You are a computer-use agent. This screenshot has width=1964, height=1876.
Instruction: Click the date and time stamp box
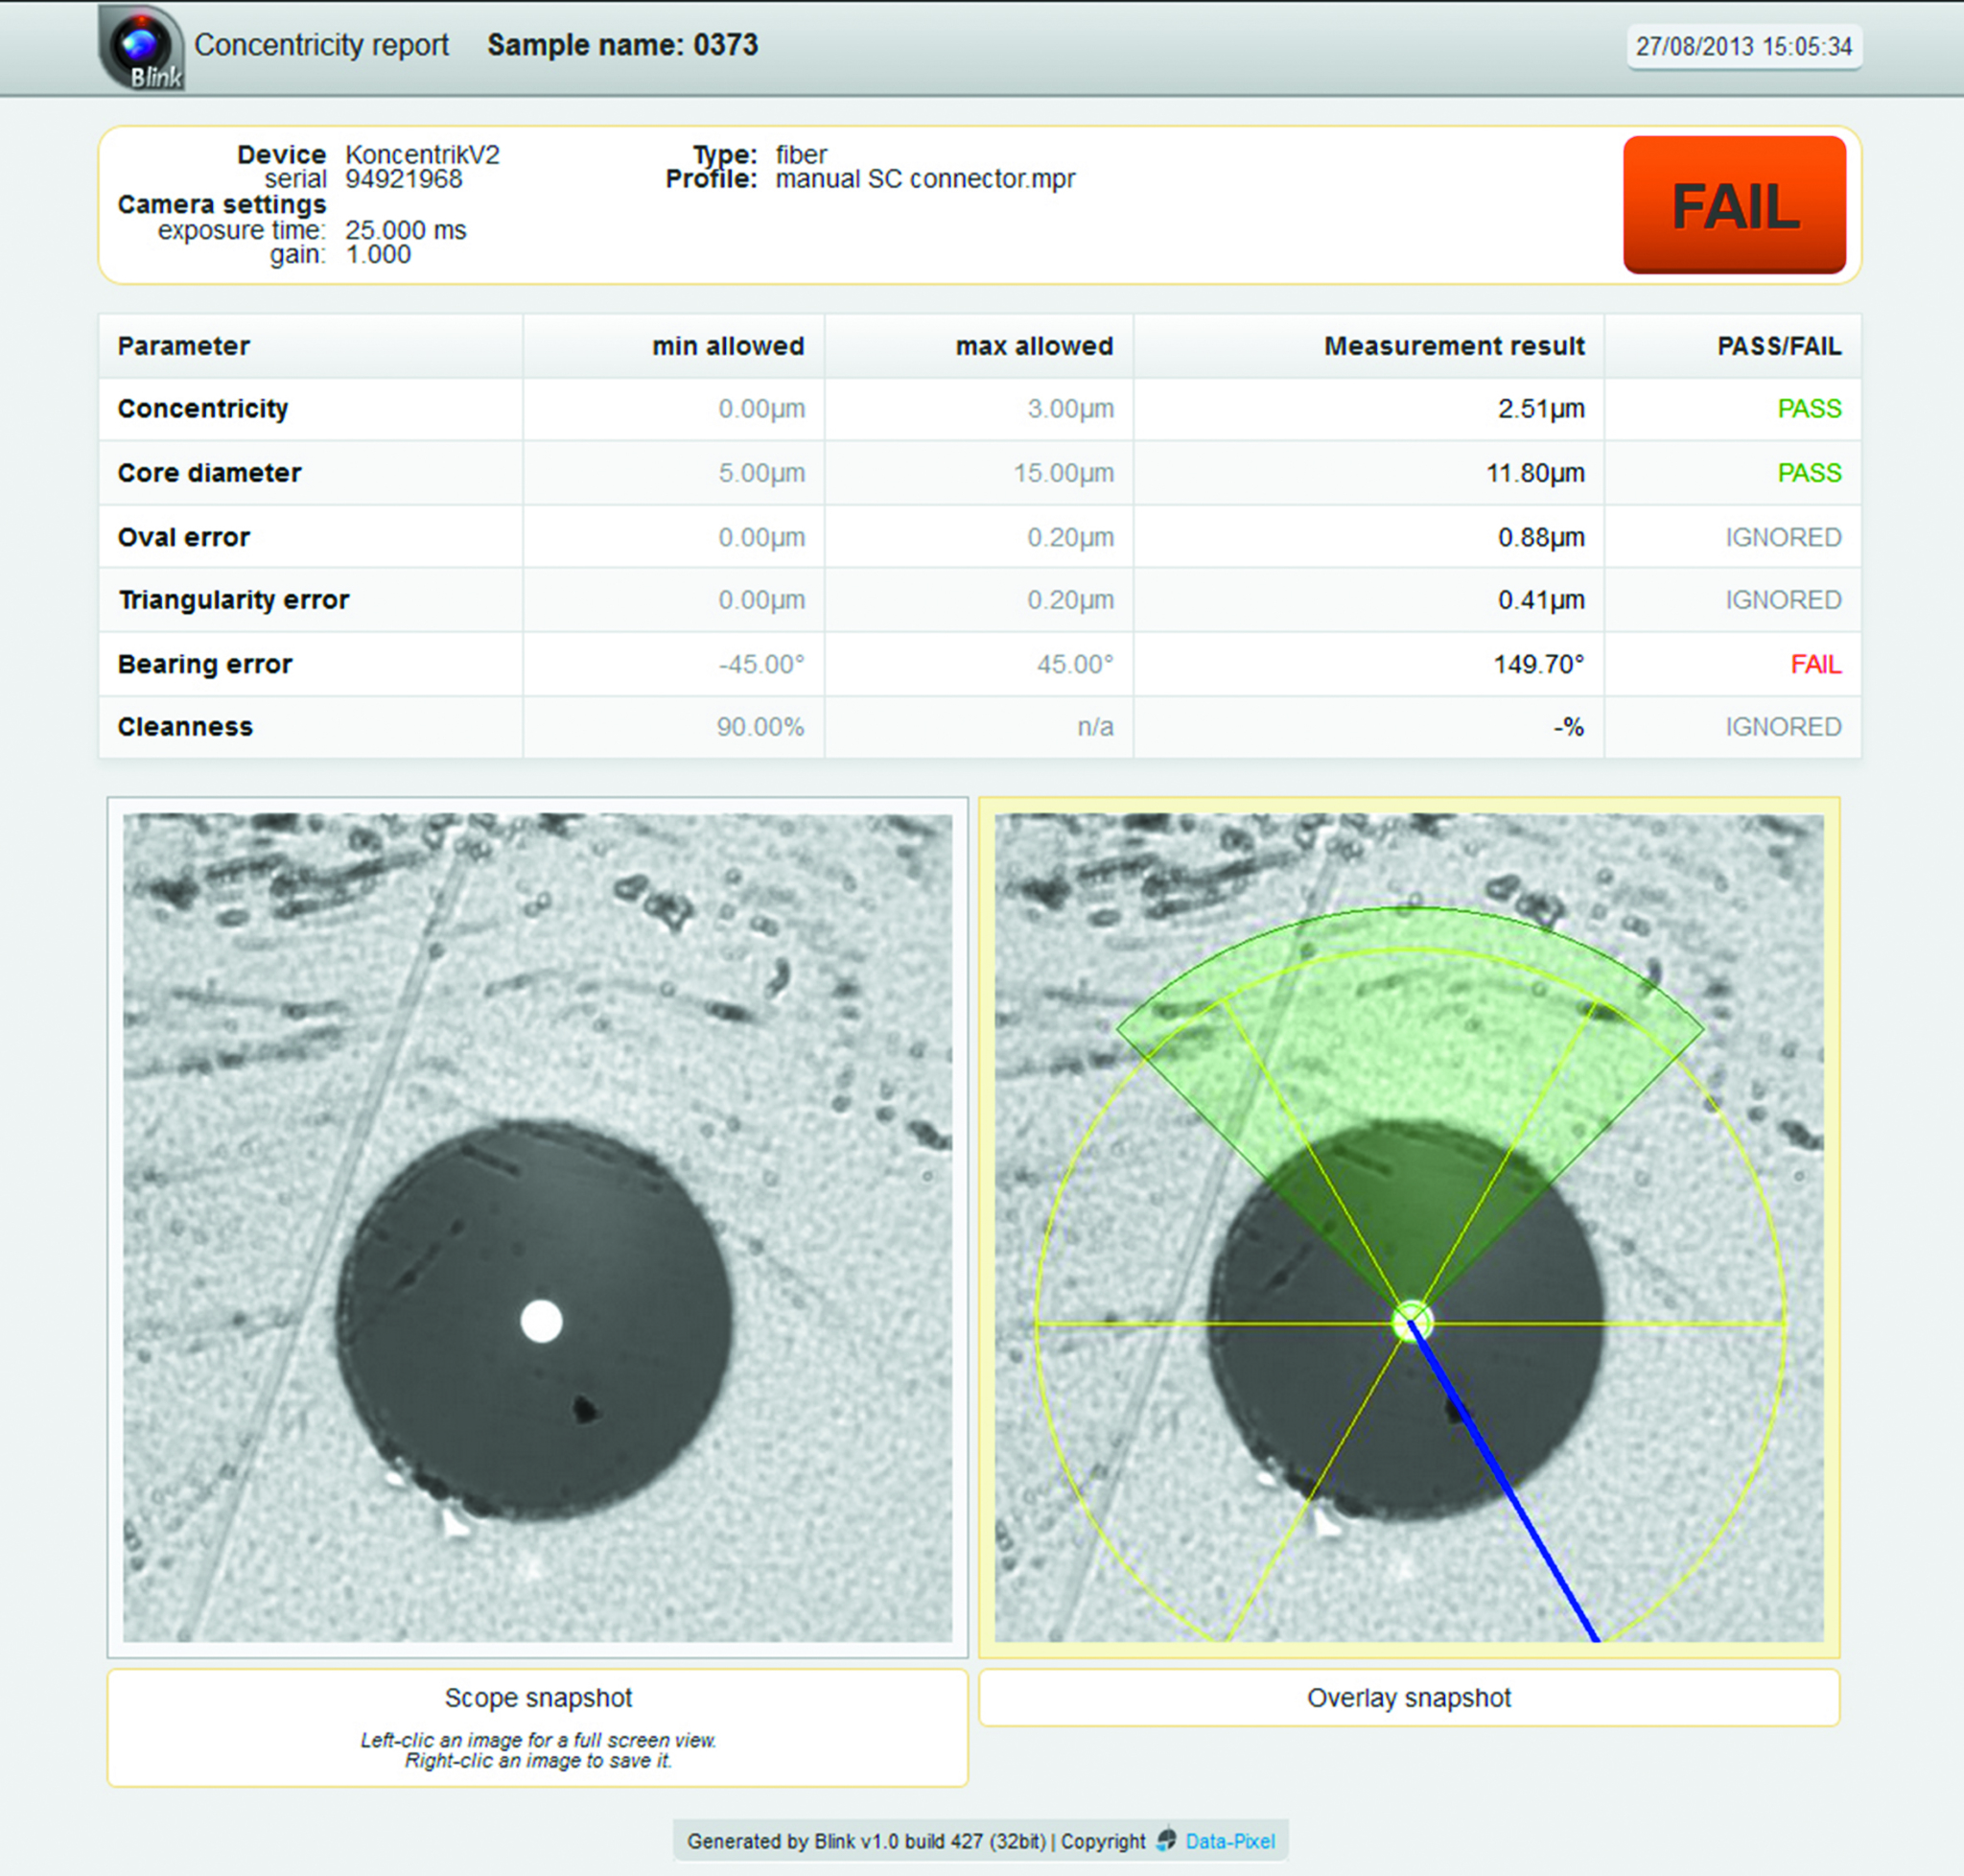coord(1743,47)
